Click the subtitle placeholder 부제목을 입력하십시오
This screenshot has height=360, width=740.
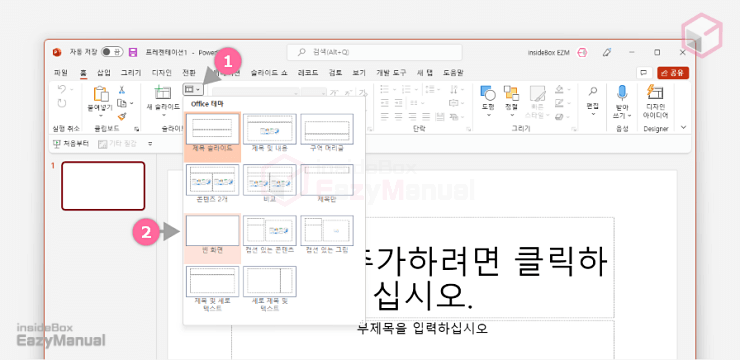(422, 328)
